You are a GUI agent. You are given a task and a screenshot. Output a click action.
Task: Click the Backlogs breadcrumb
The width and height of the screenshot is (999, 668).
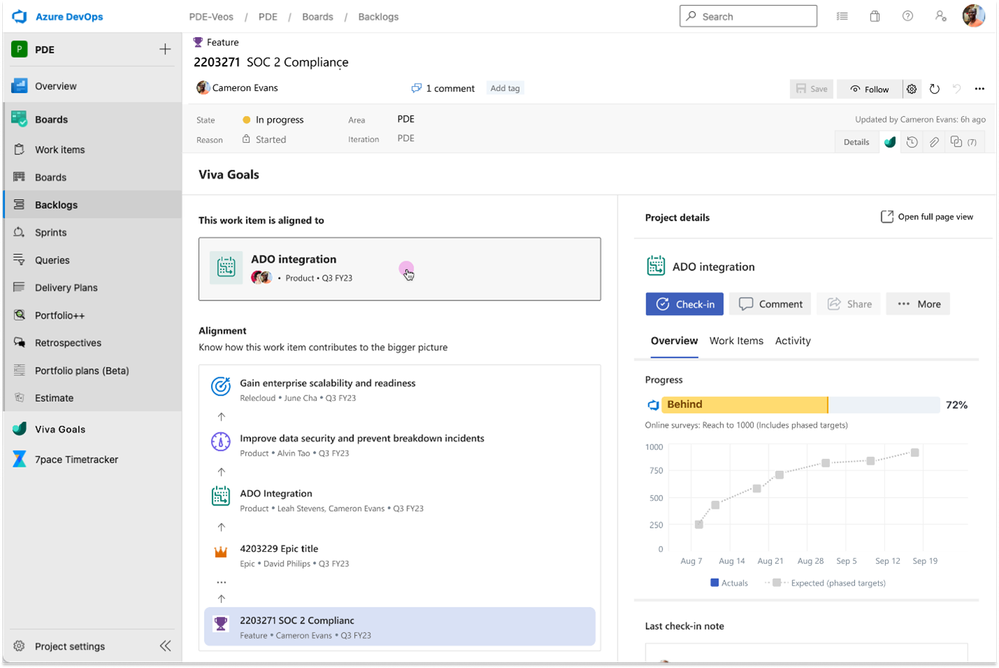pyautogui.click(x=378, y=17)
